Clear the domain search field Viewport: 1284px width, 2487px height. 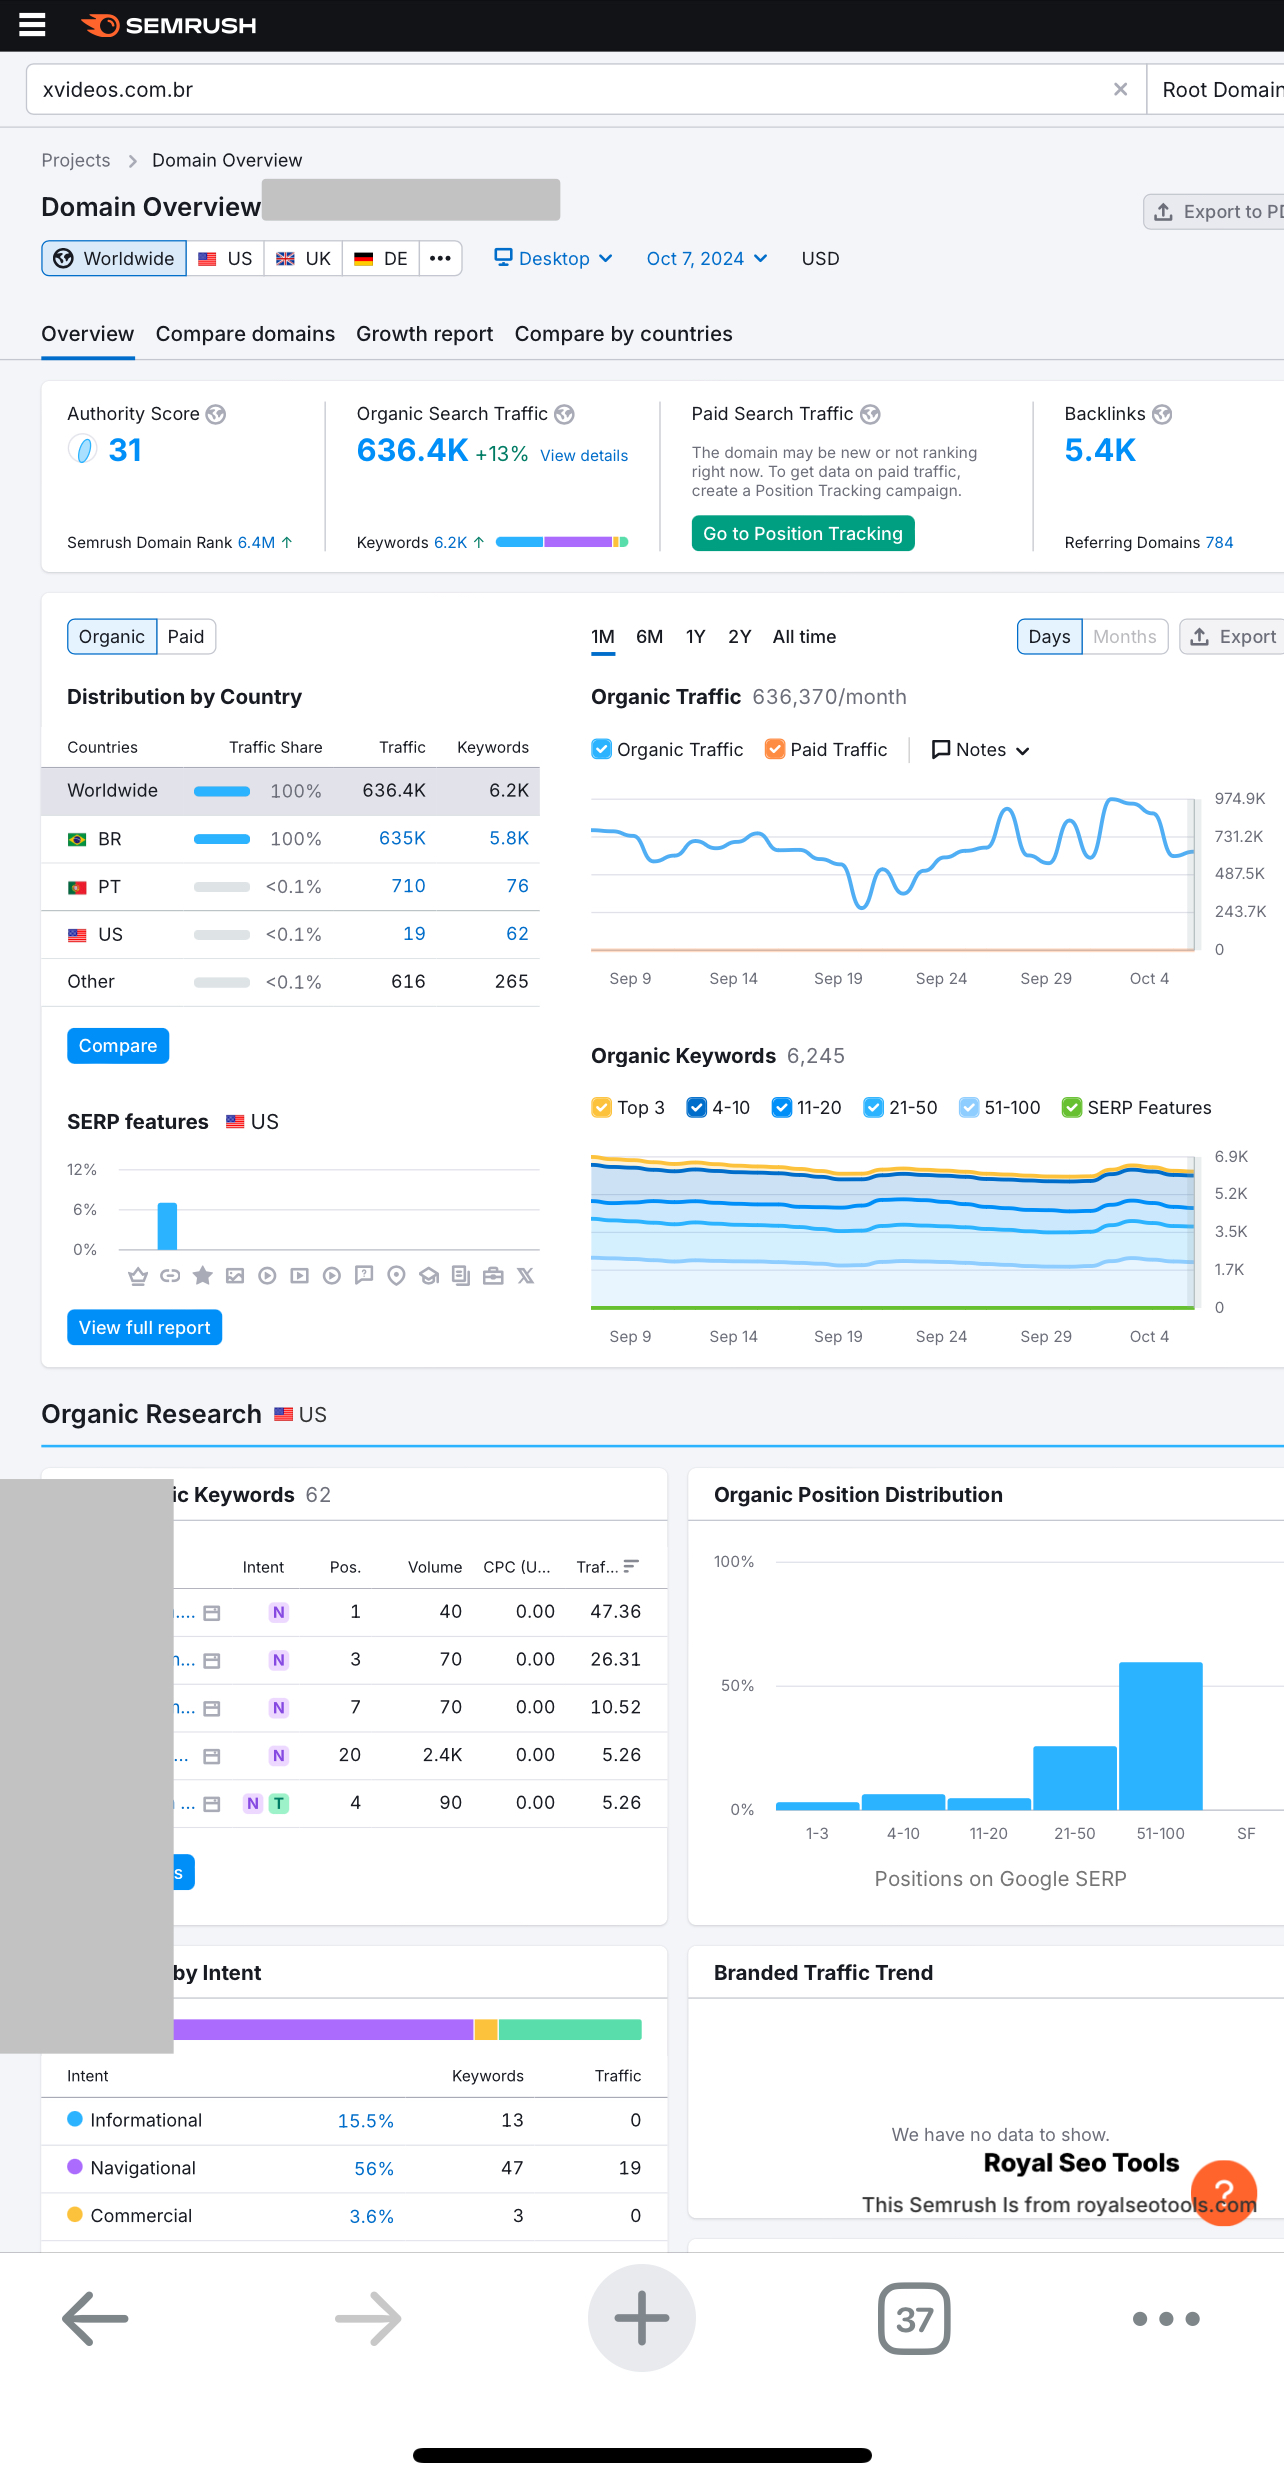1120,89
